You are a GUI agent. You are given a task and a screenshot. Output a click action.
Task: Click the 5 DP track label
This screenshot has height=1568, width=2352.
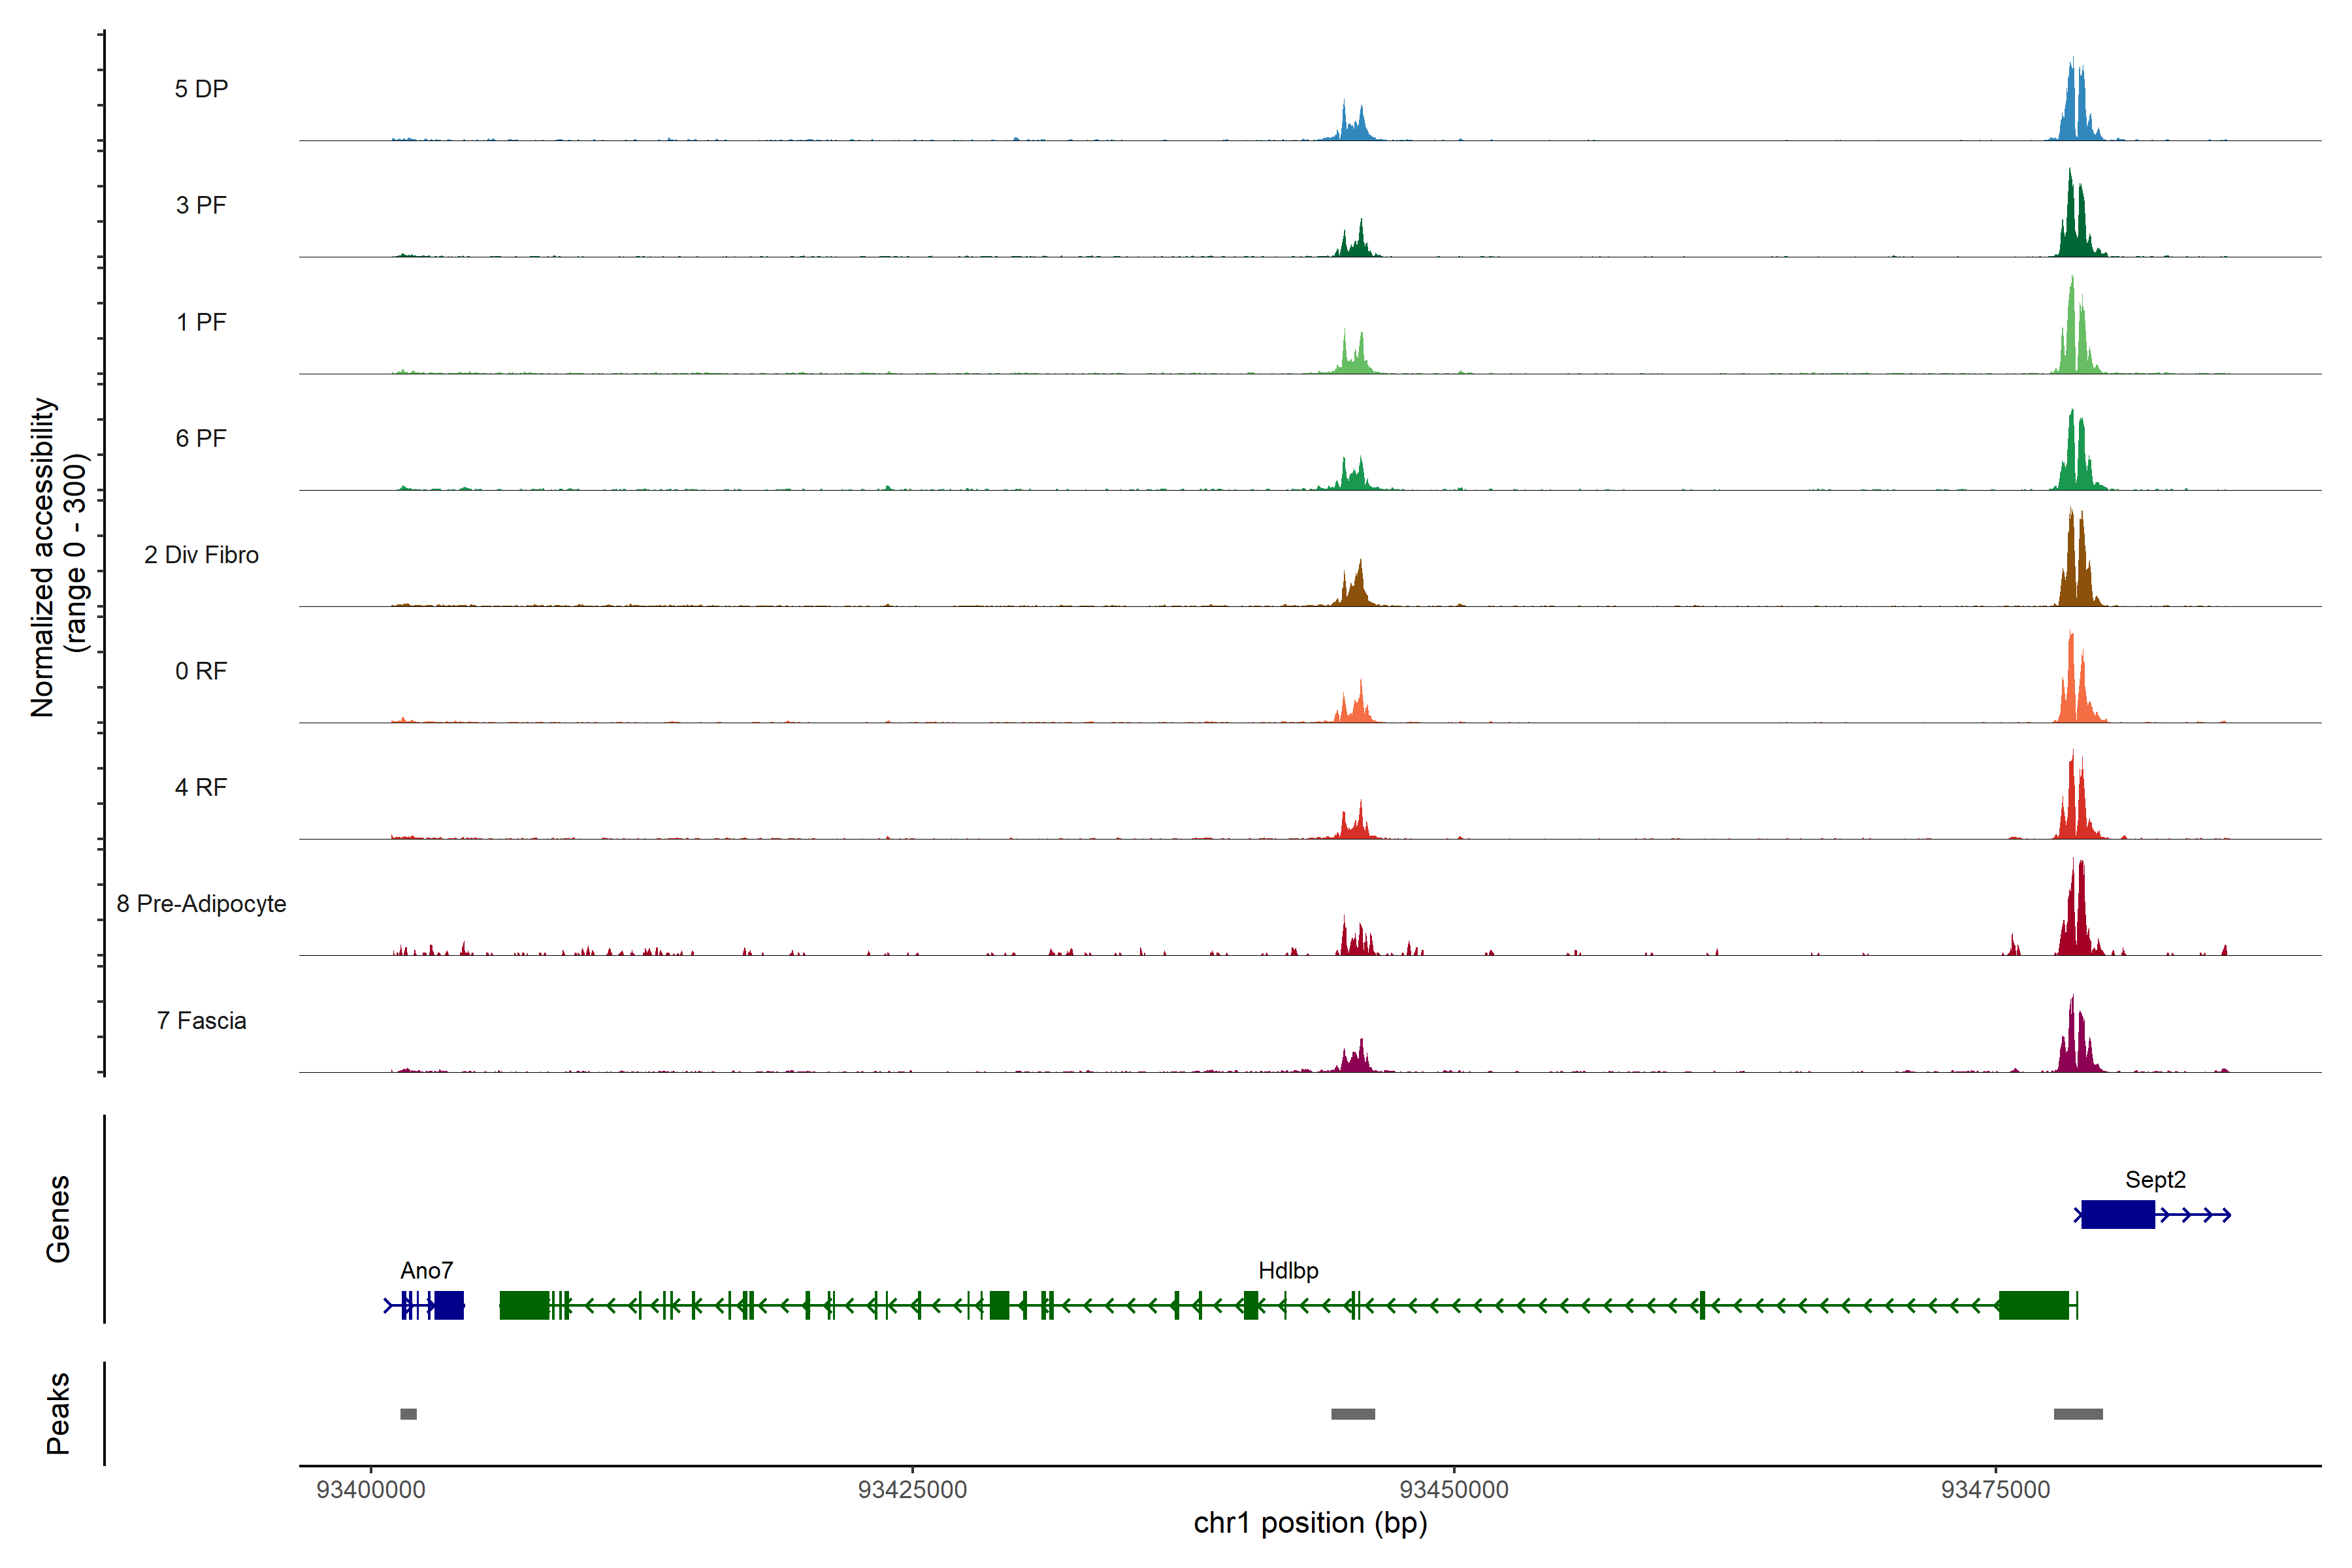201,89
